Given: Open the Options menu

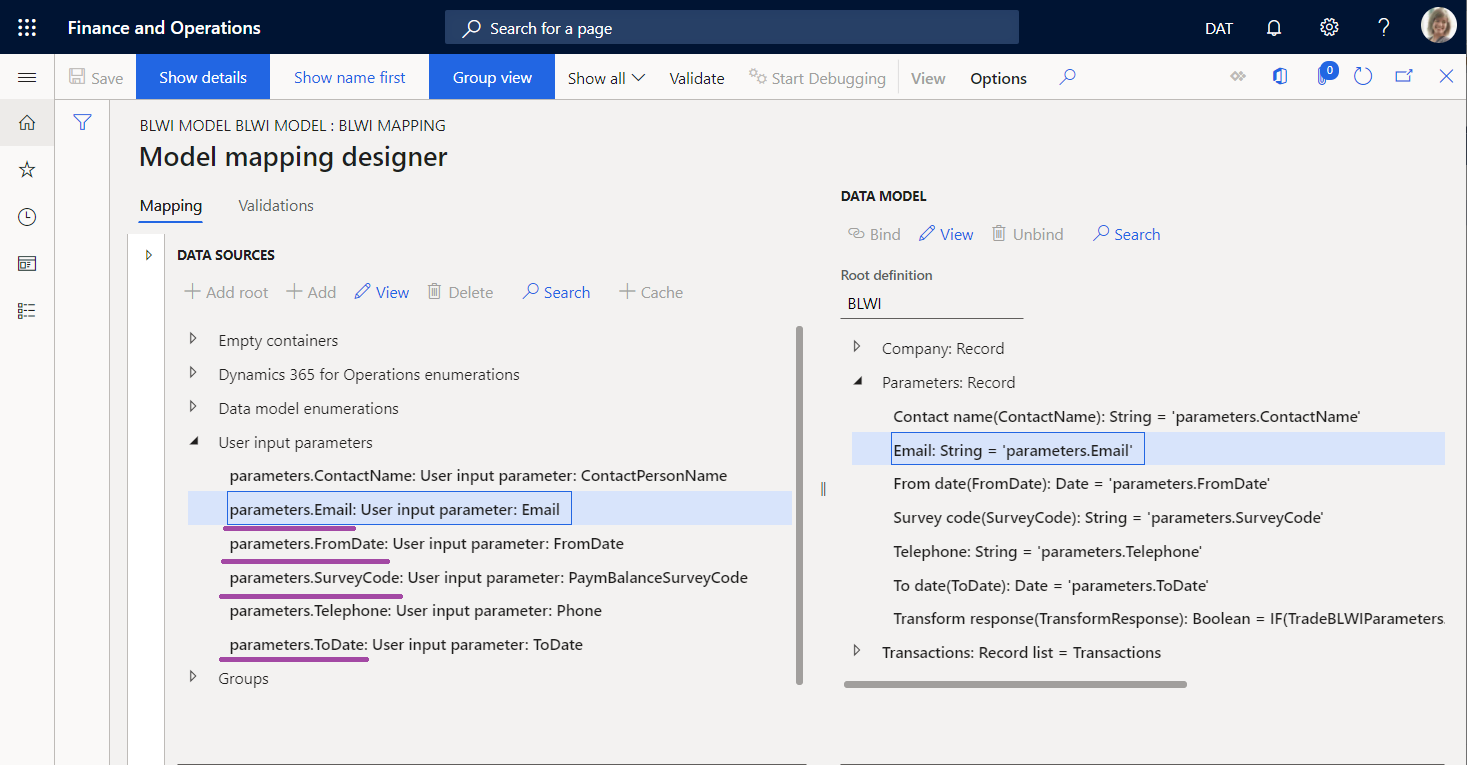Looking at the screenshot, I should pyautogui.click(x=997, y=77).
